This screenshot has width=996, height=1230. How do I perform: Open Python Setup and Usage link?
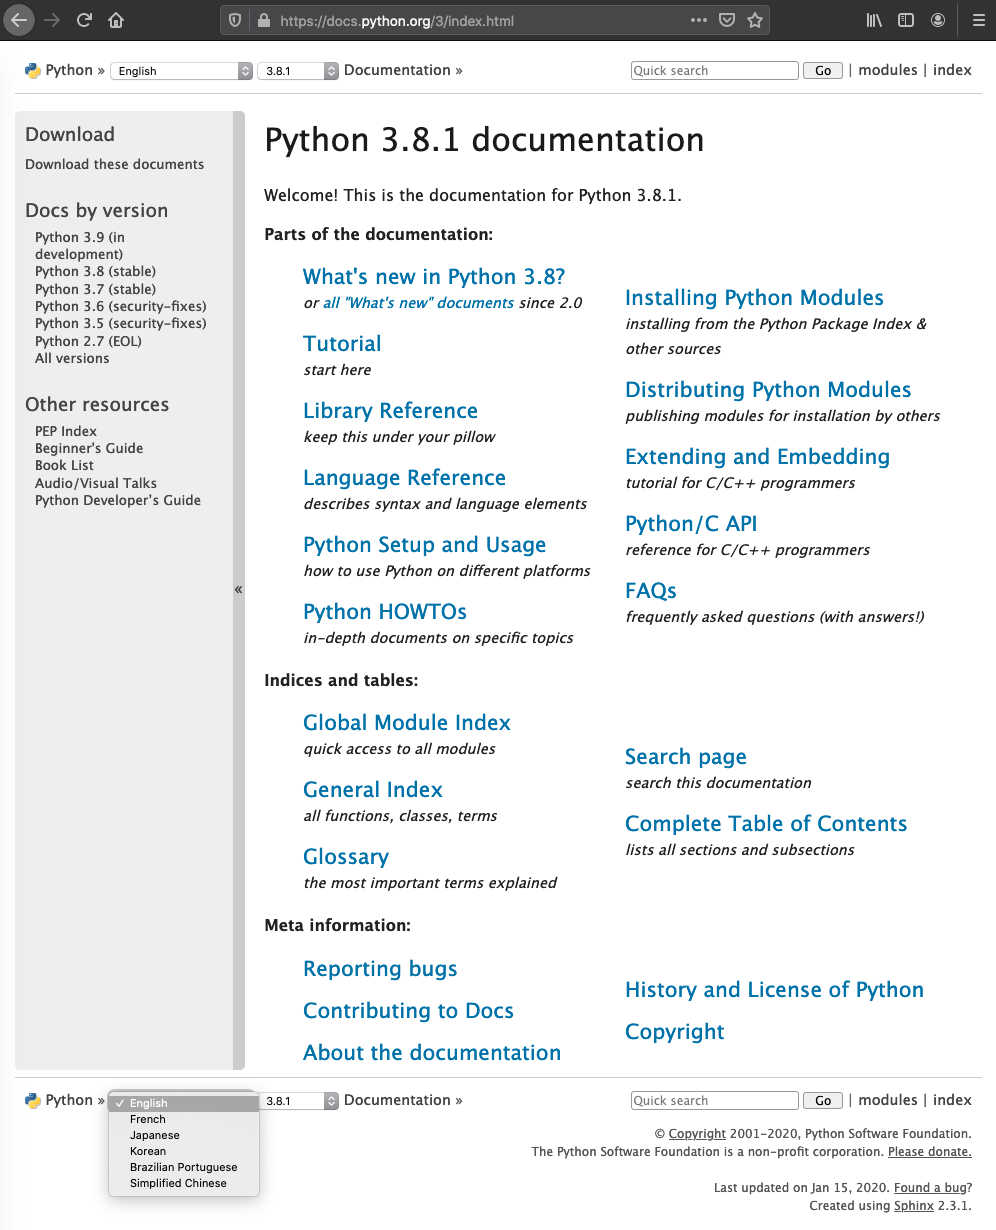tap(424, 545)
